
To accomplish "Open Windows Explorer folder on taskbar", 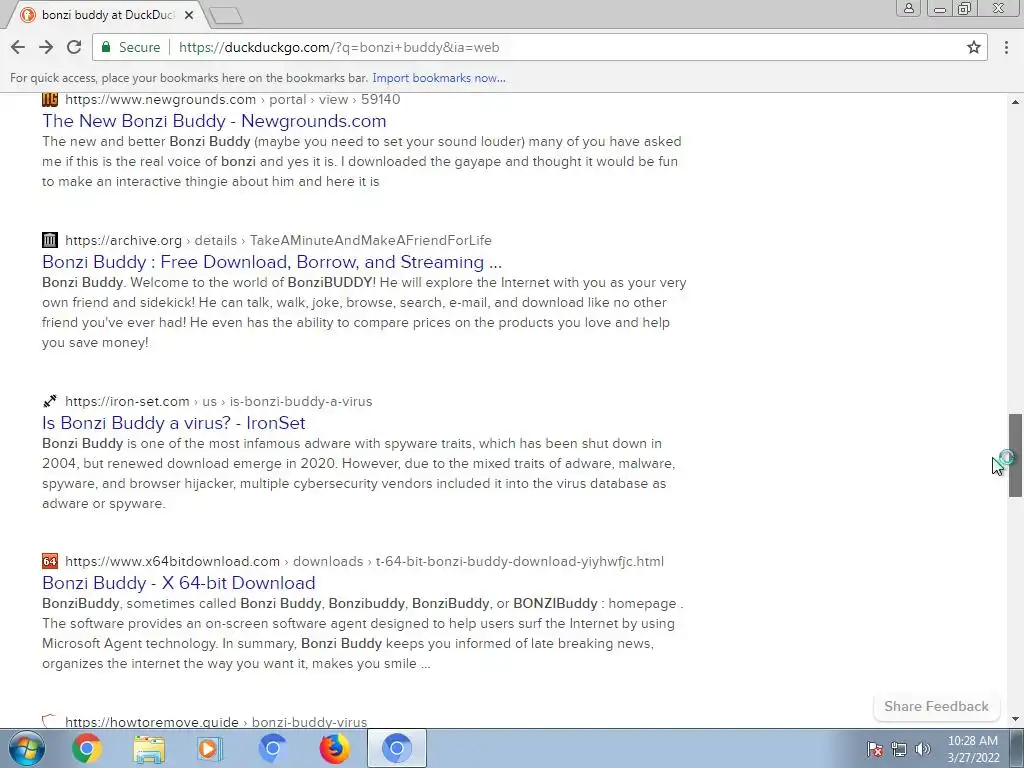I will tap(149, 748).
